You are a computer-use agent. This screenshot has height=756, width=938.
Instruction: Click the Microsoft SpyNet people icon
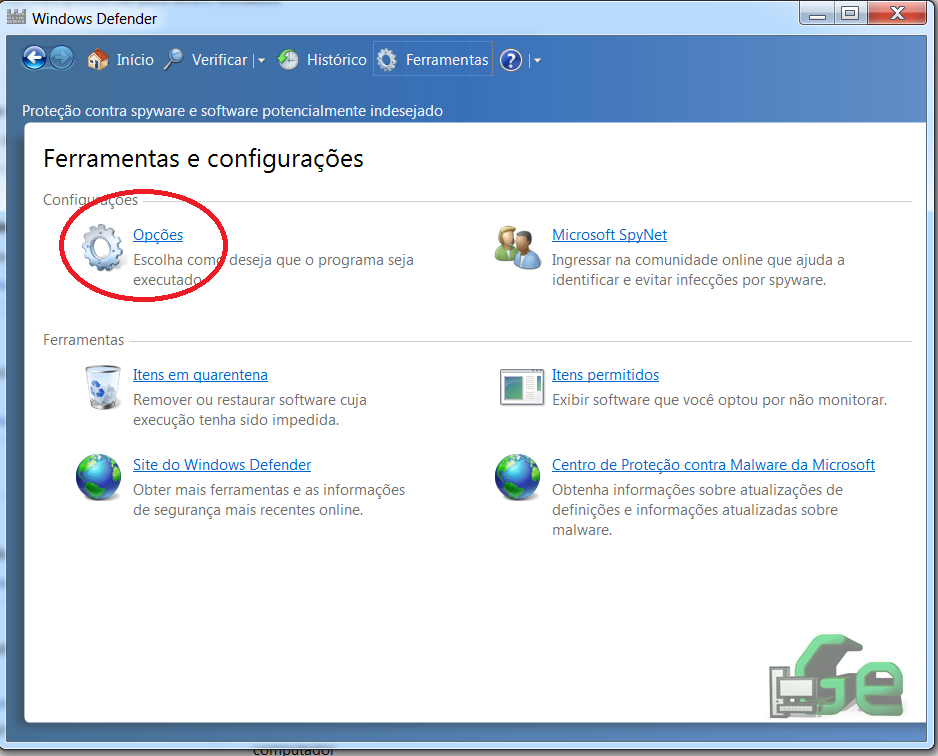click(x=518, y=247)
